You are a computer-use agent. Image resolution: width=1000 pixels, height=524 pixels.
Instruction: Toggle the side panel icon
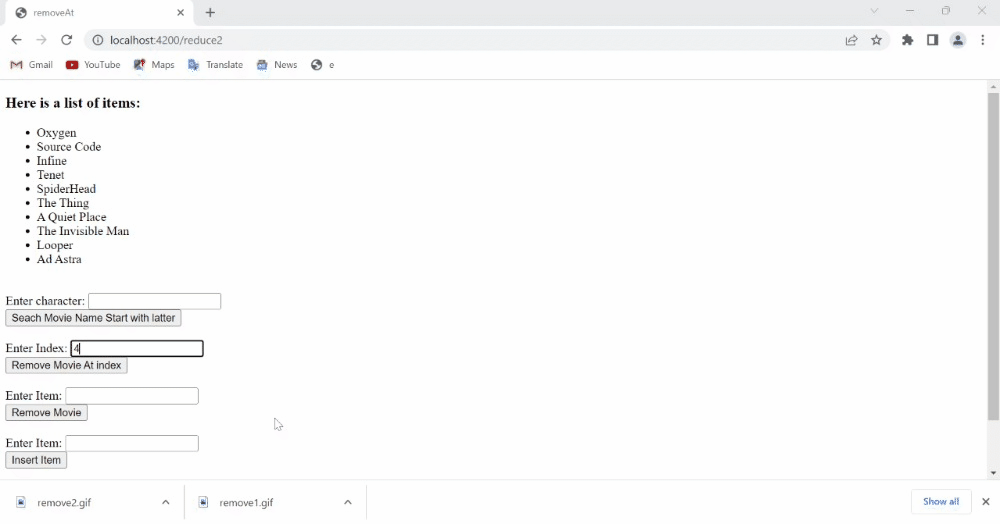coord(932,40)
